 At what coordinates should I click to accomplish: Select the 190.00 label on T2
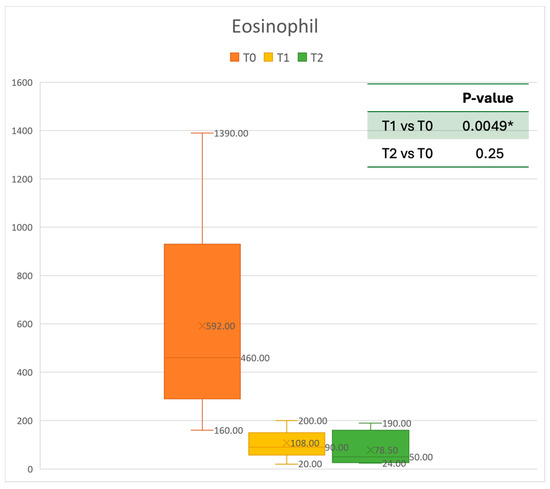point(397,424)
